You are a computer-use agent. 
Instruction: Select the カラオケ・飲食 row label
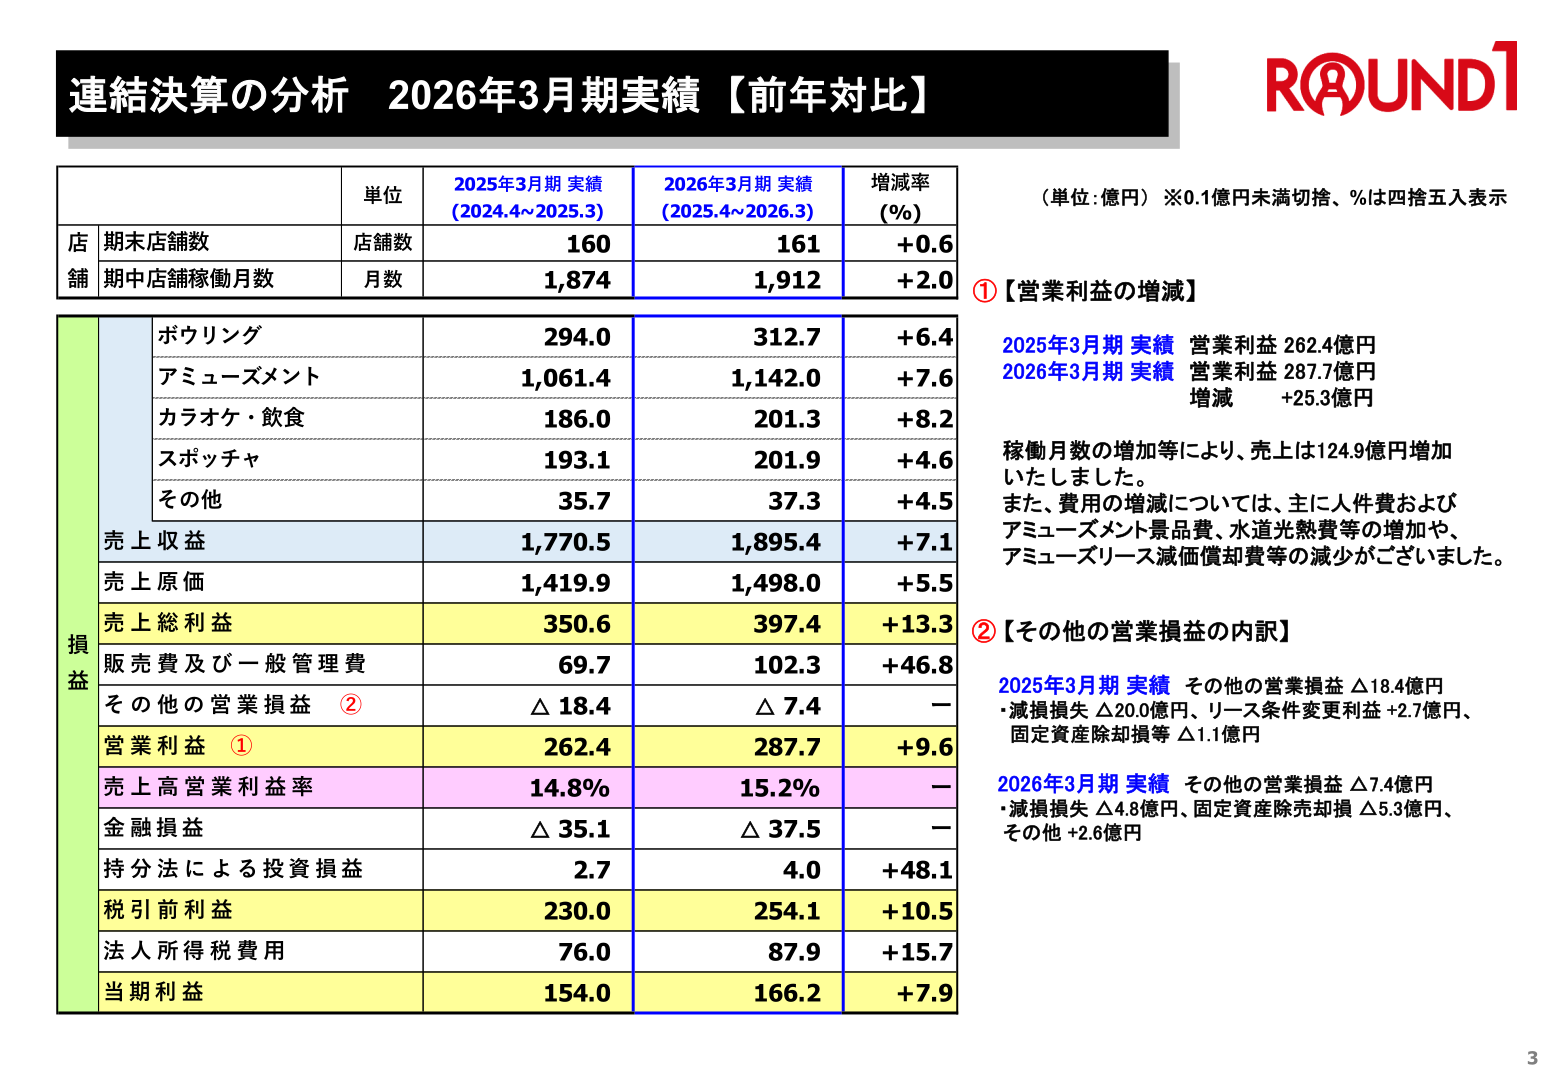[231, 418]
